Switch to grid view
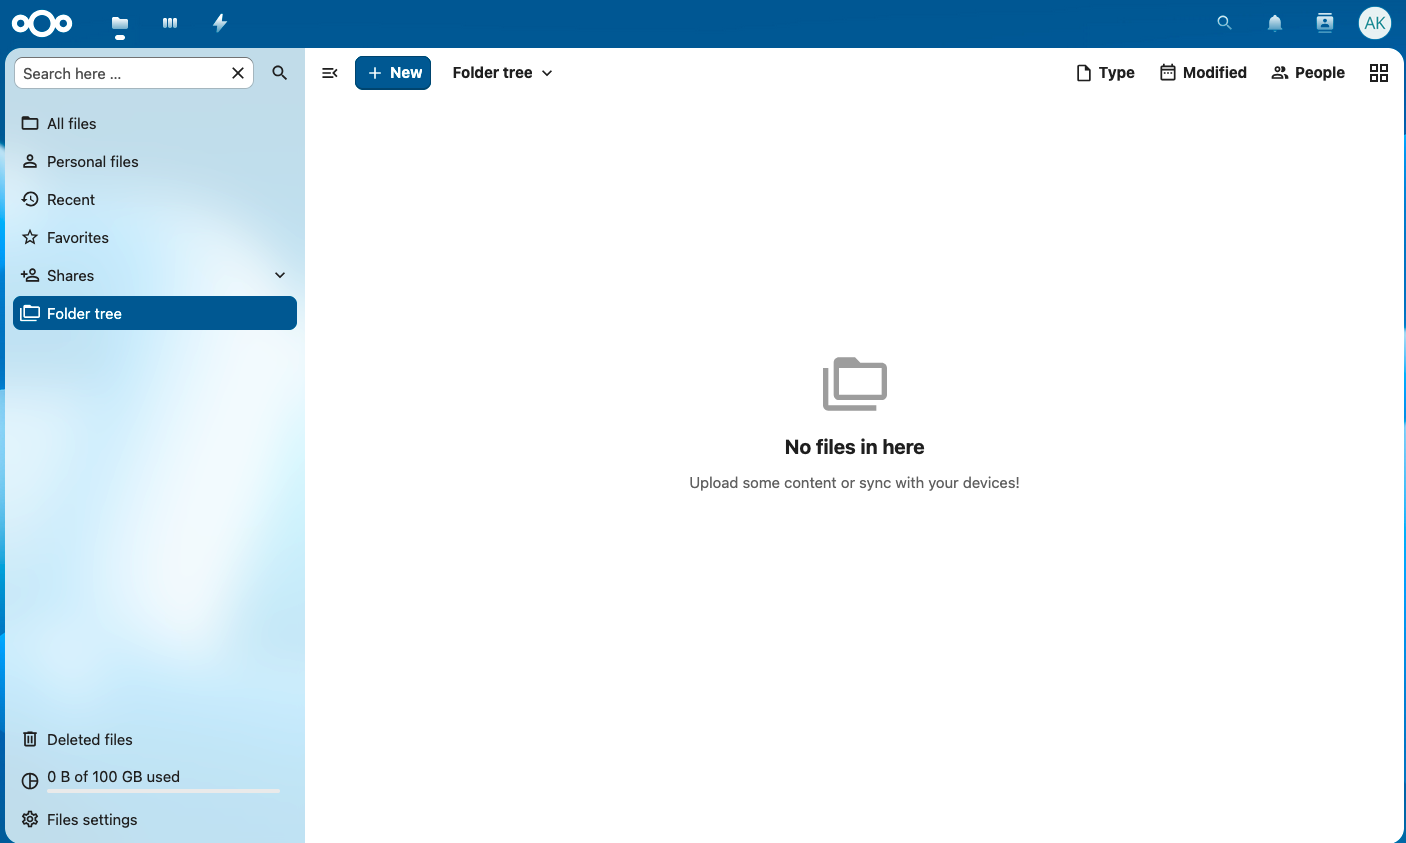This screenshot has height=843, width=1406. (1379, 73)
